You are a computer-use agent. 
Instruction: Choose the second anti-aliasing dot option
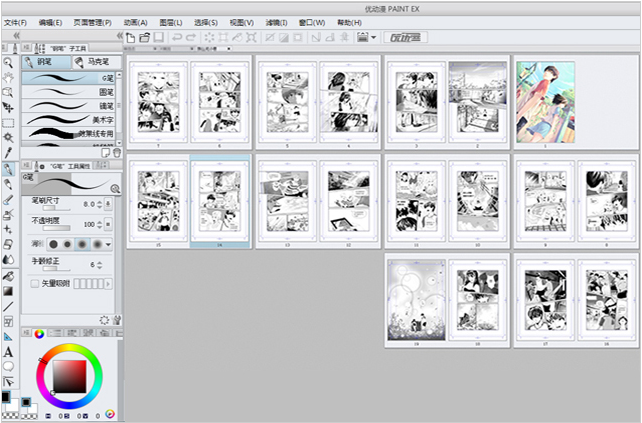coord(68,244)
